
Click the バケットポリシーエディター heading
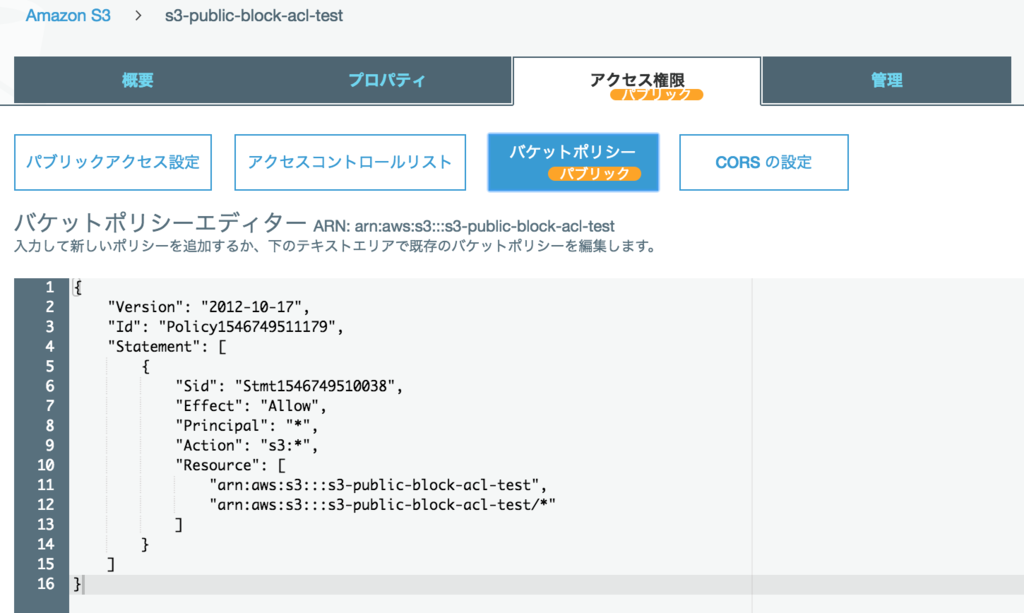[x=160, y=223]
